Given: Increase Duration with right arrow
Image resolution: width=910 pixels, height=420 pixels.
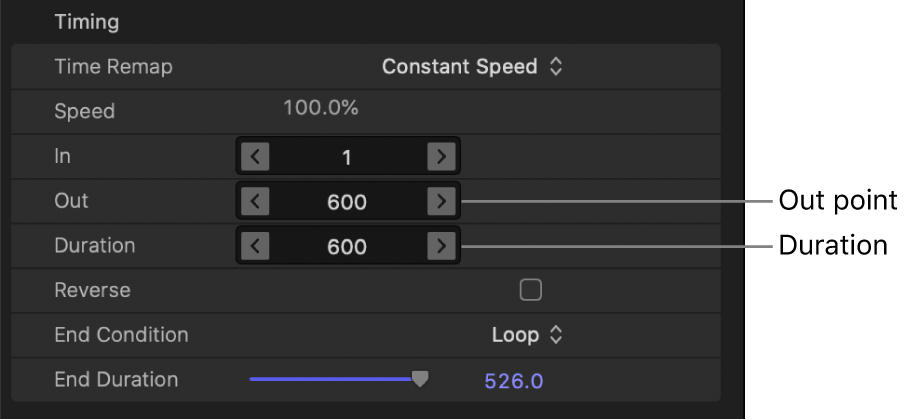Looking at the screenshot, I should [440, 246].
